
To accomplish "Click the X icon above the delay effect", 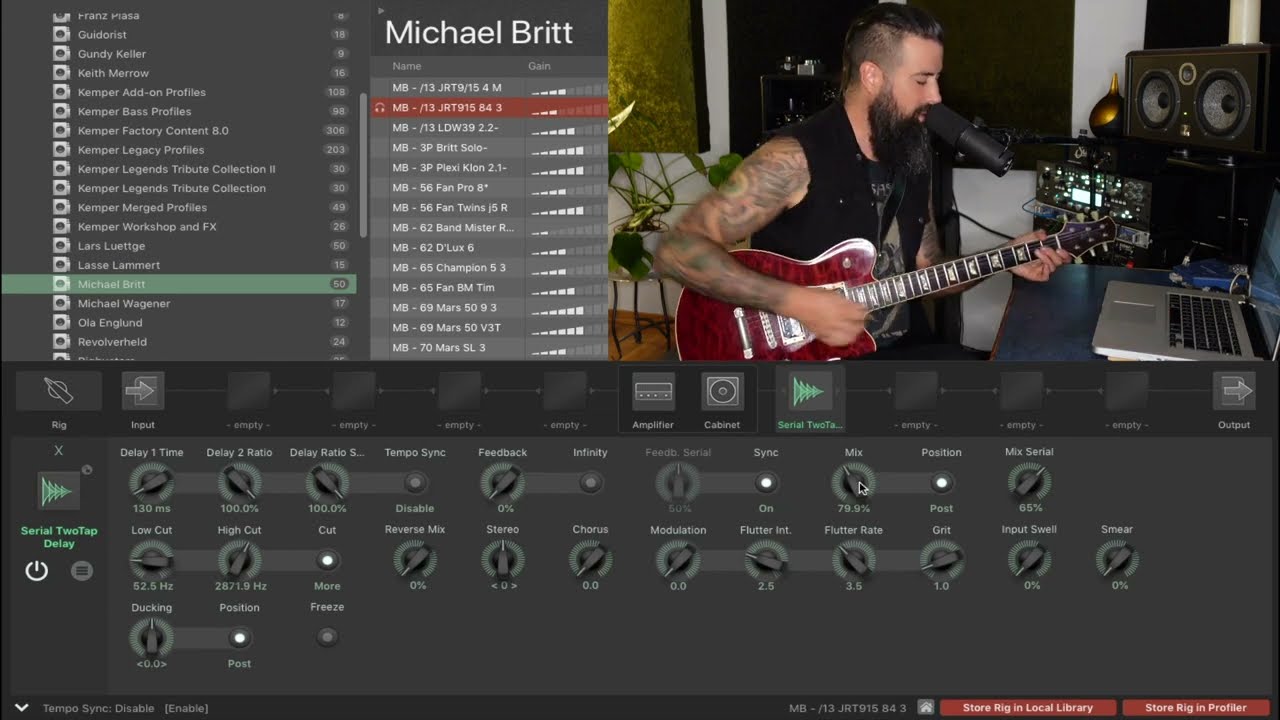I will click(59, 451).
